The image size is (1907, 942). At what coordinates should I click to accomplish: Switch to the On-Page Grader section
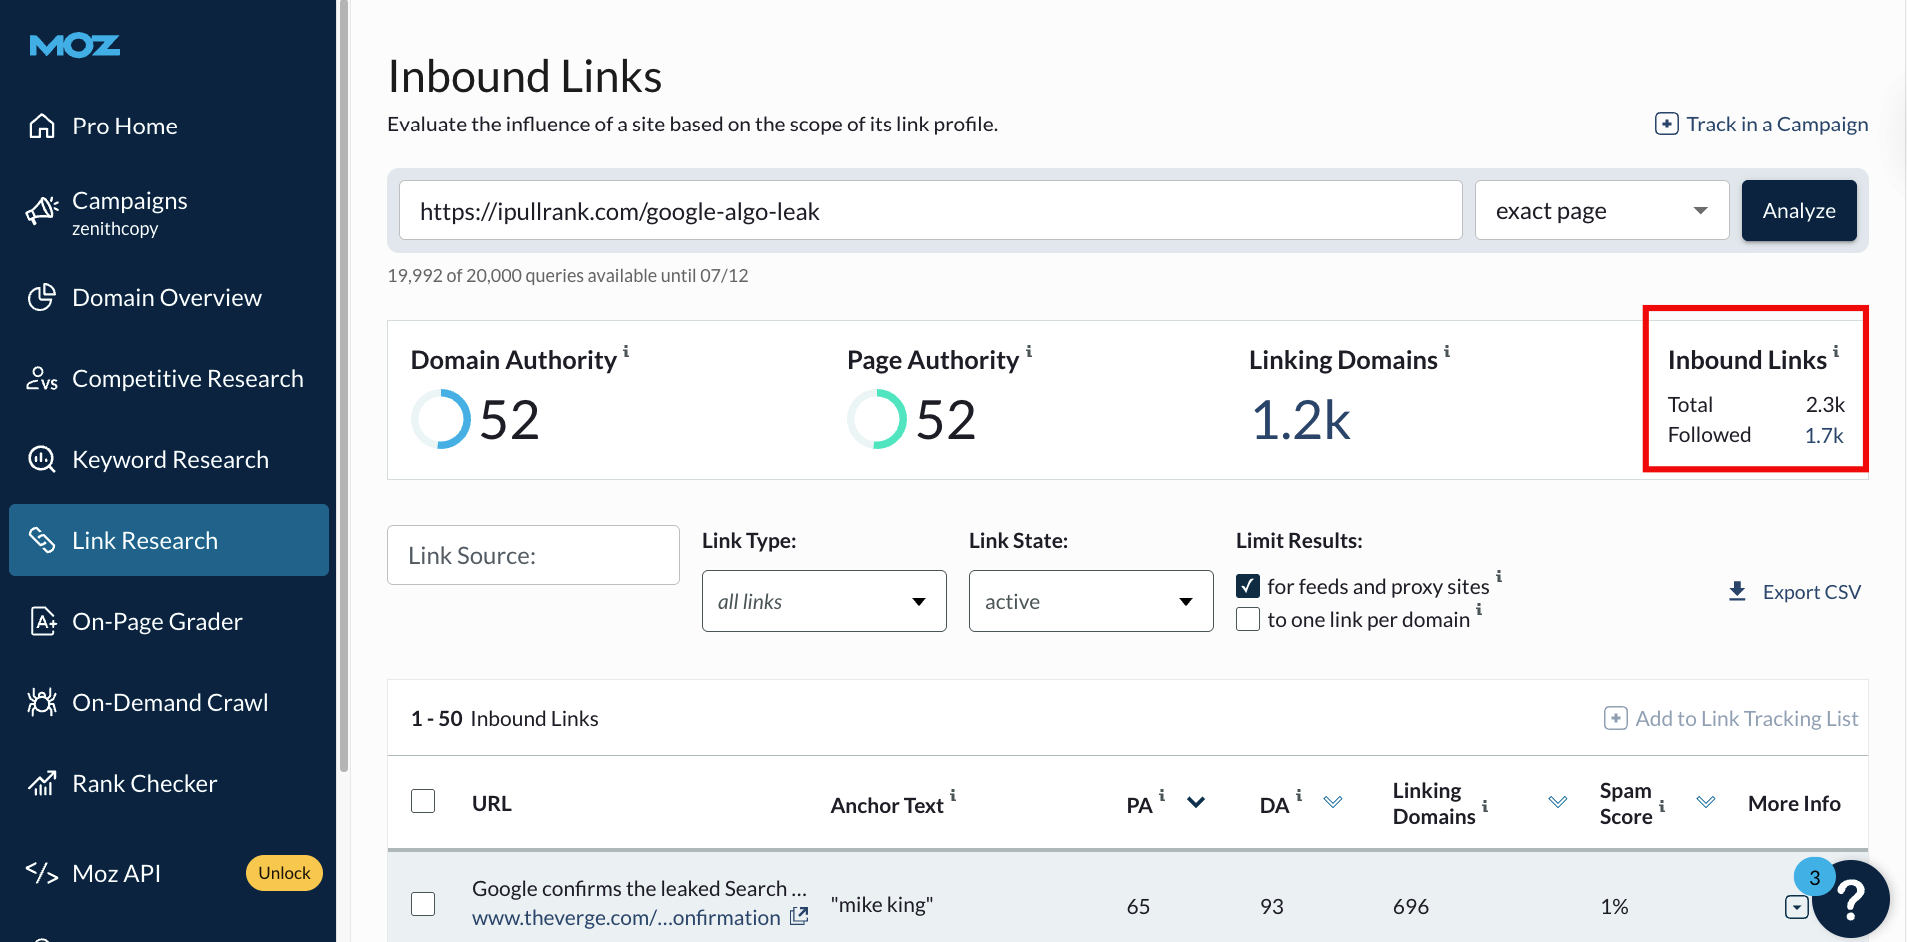(x=41, y=621)
